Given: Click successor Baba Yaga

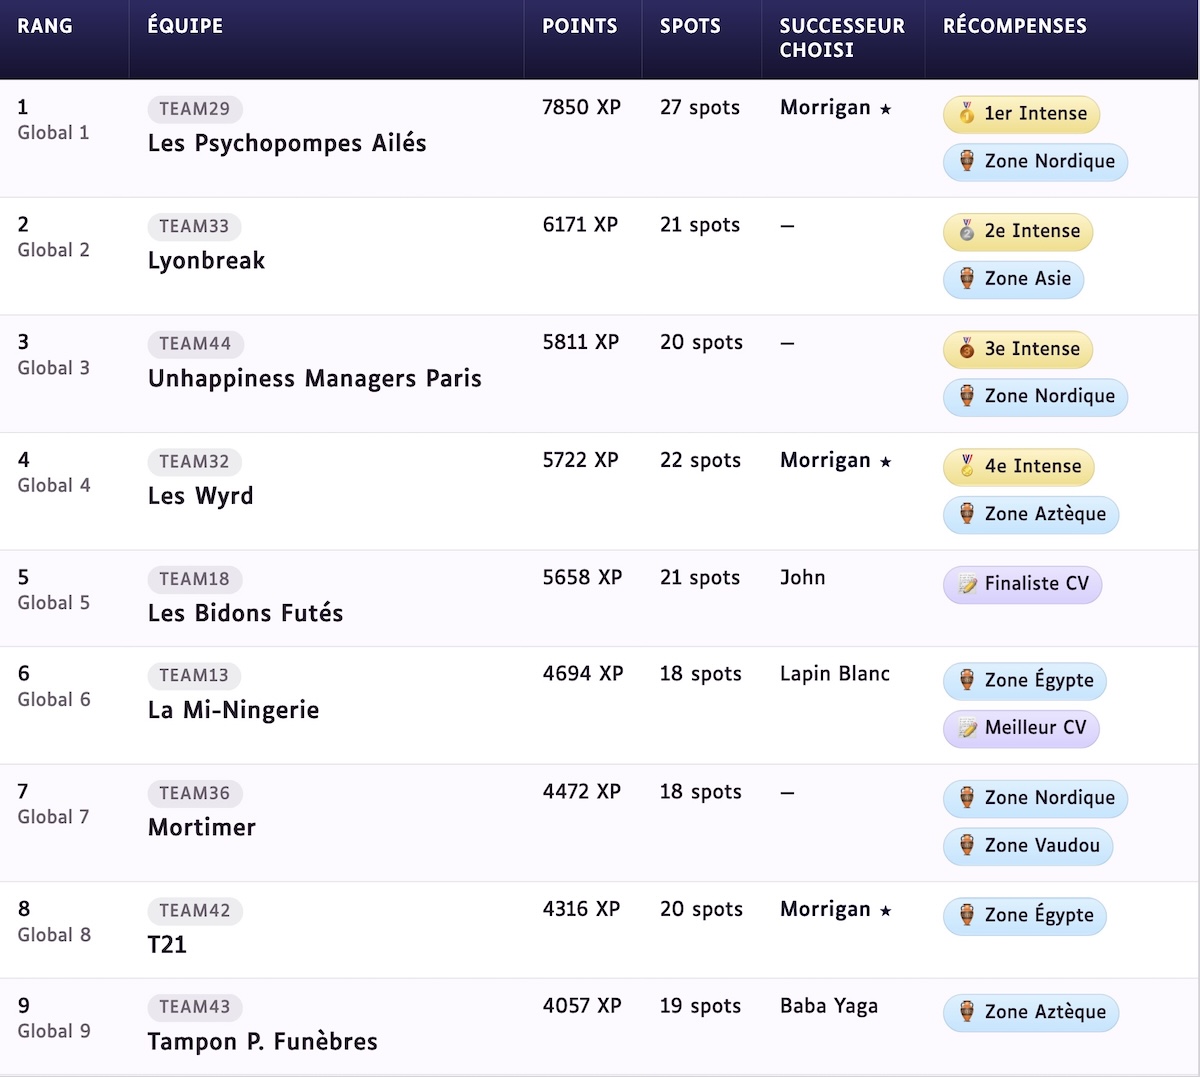Looking at the screenshot, I should click(829, 1007).
